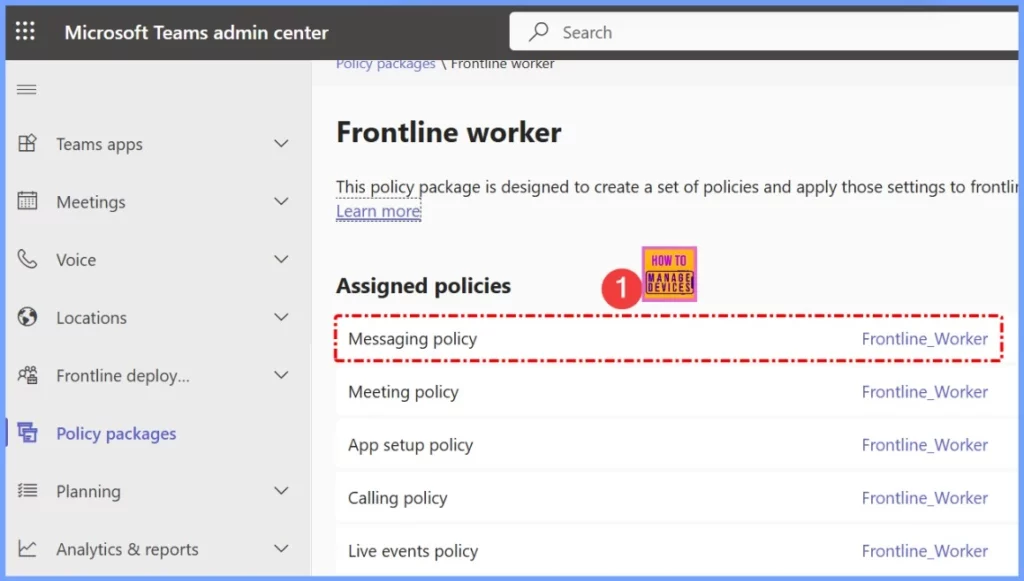Open Frontline_Worker link for App setup policy
1024x581 pixels.
coord(924,445)
